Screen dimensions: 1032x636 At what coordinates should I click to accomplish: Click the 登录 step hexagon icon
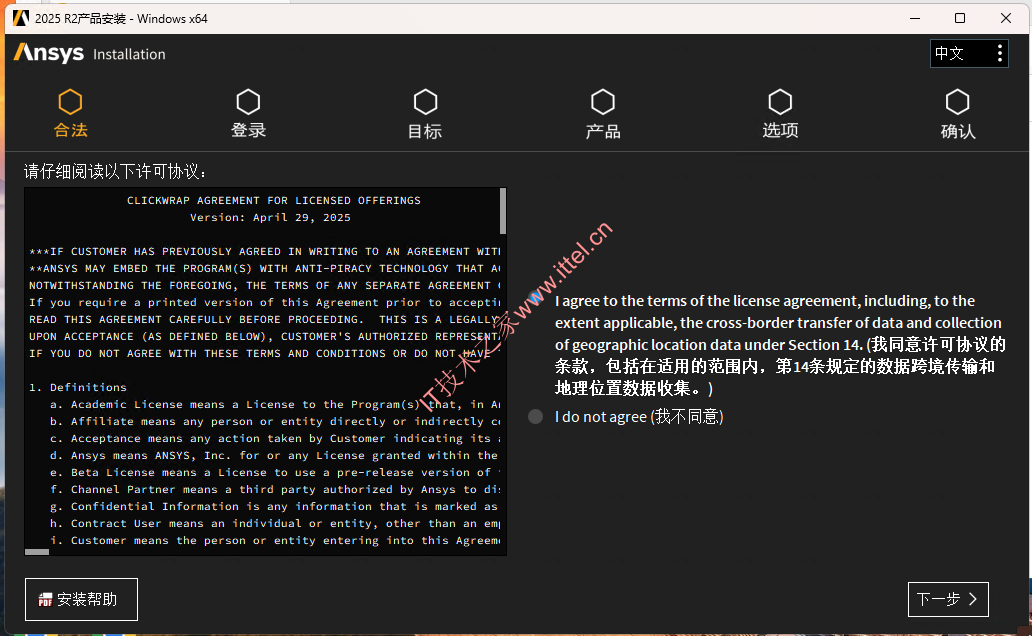click(x=248, y=102)
